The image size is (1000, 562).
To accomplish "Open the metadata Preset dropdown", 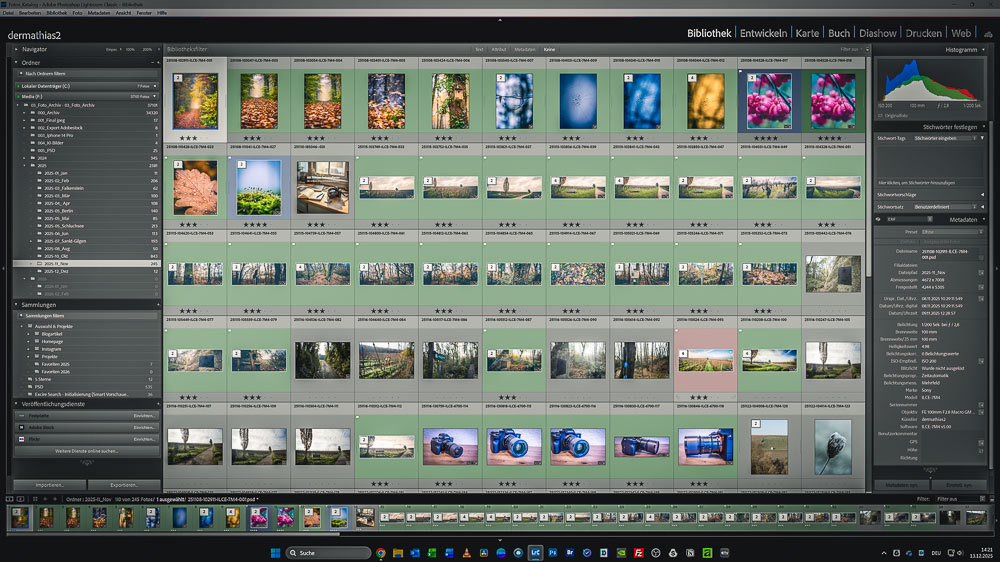I will pos(952,232).
